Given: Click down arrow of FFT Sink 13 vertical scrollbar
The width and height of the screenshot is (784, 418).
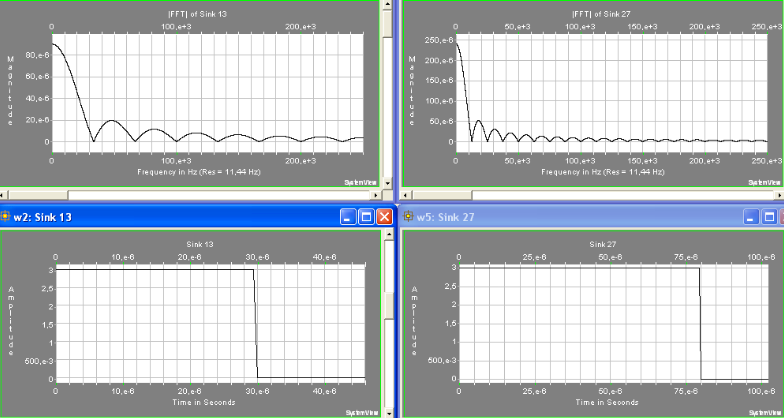Looking at the screenshot, I should [x=387, y=184].
